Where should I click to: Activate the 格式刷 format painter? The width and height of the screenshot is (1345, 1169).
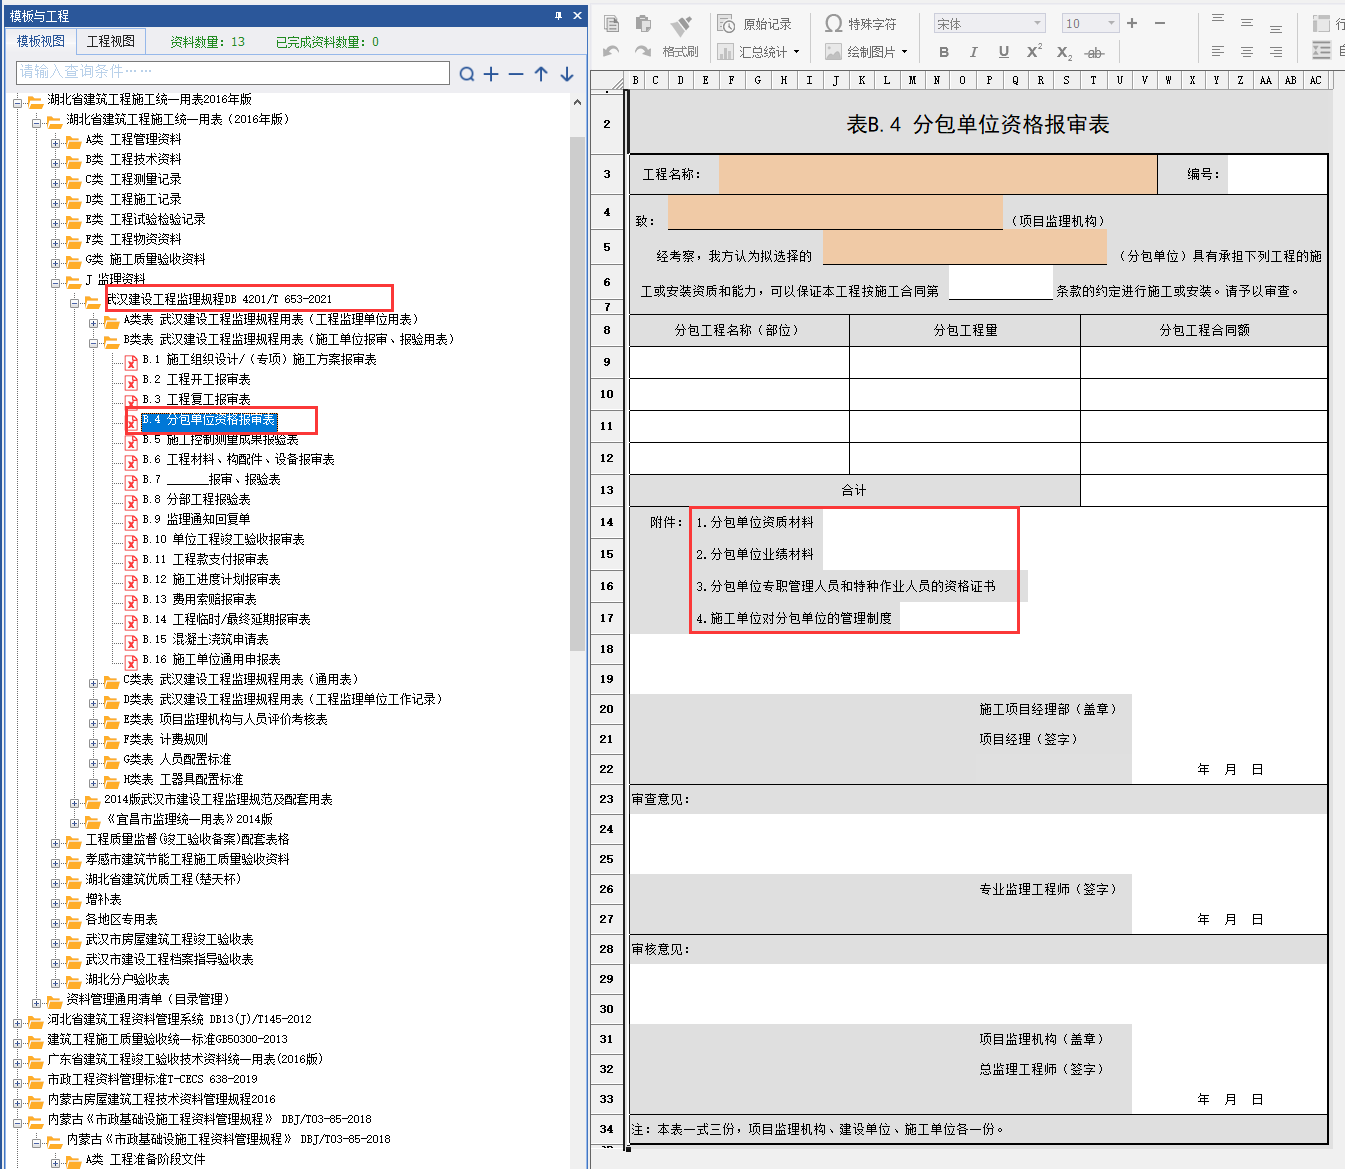click(680, 35)
